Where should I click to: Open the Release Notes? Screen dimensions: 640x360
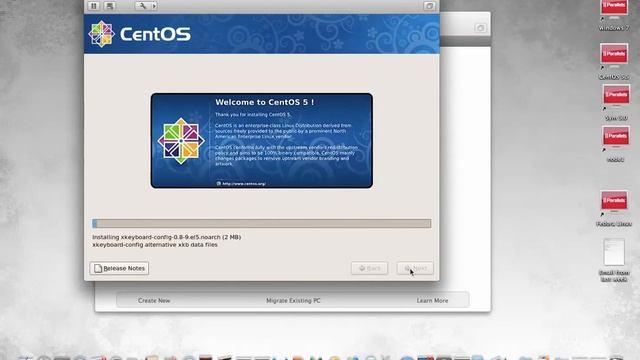pyautogui.click(x=119, y=268)
